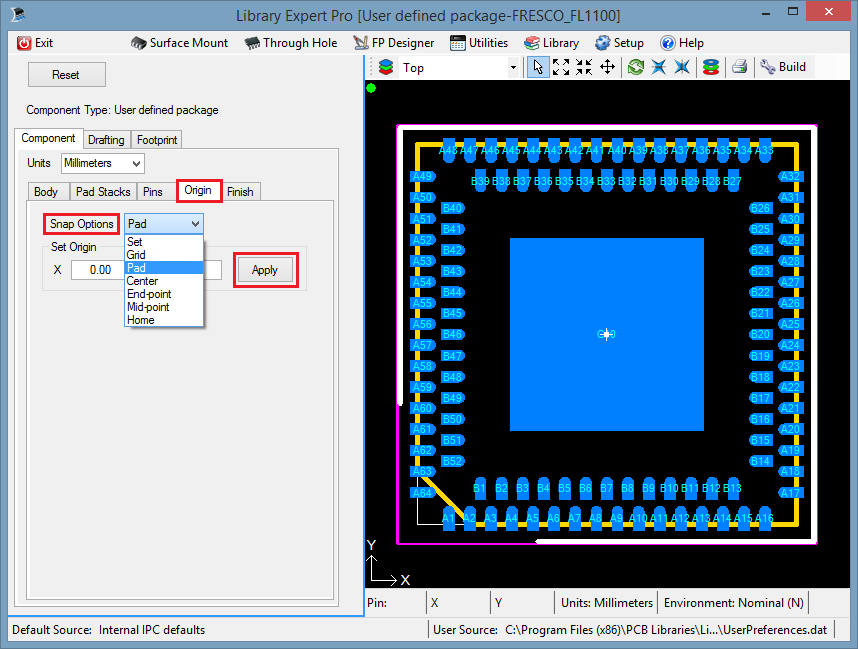Click the zoom-to-fit expand arrows icon
Image resolution: width=858 pixels, height=649 pixels.
[561, 67]
